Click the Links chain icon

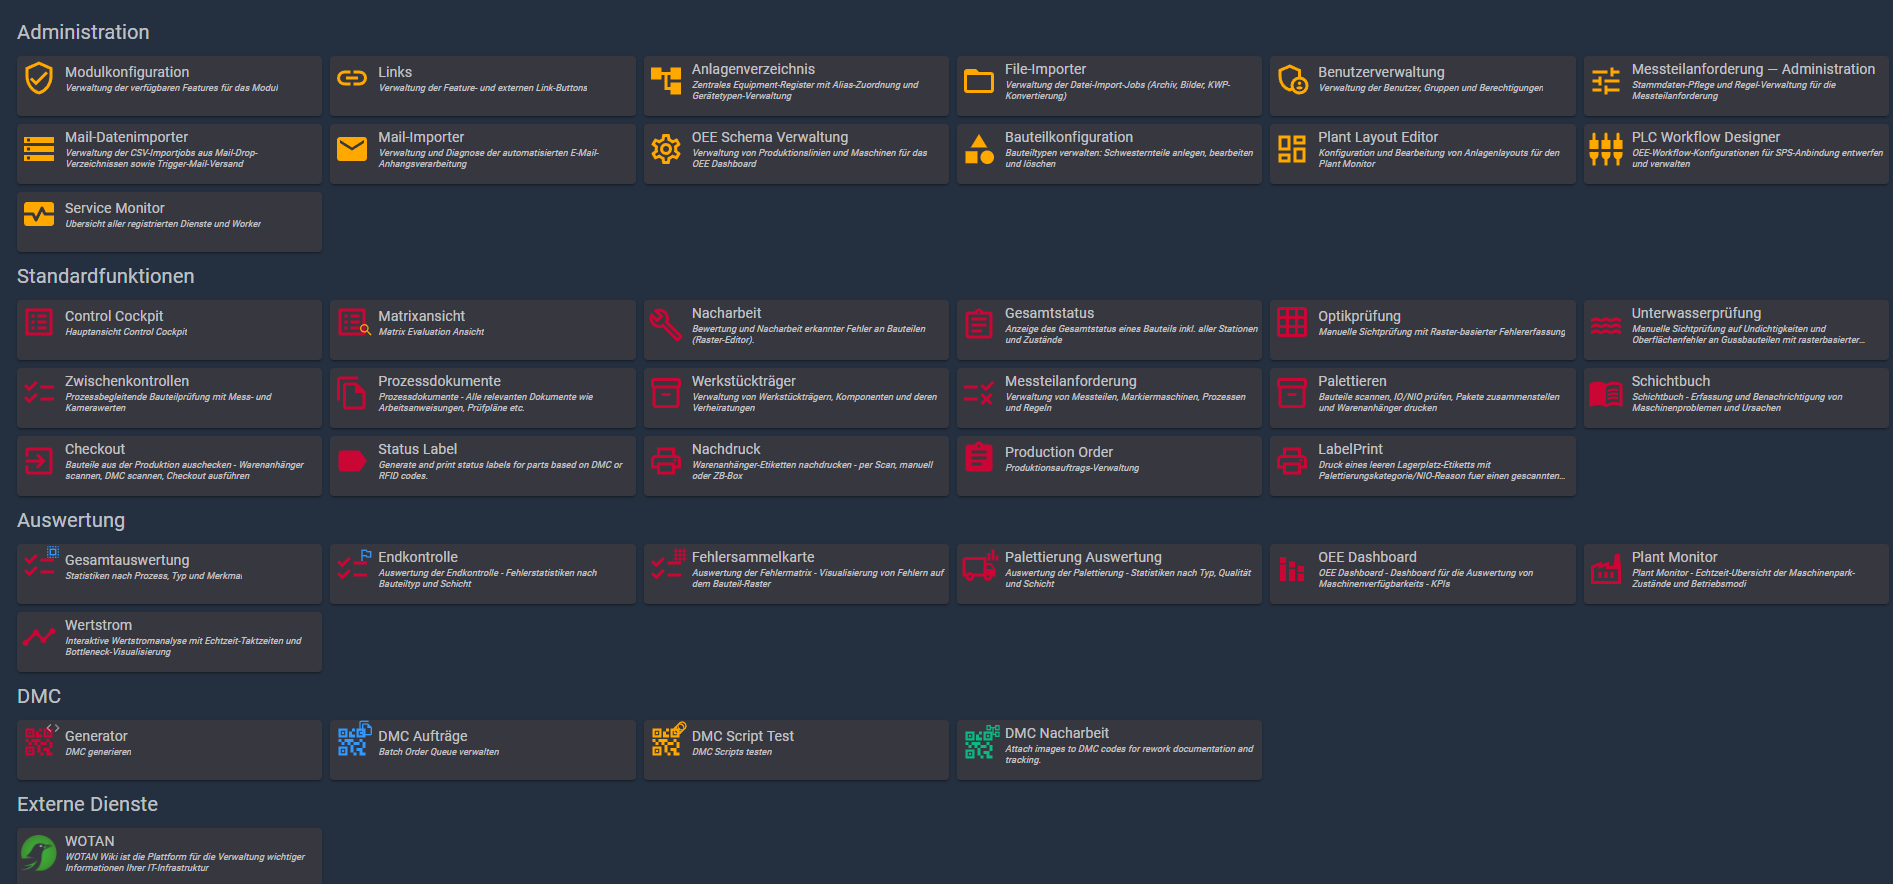pos(352,78)
